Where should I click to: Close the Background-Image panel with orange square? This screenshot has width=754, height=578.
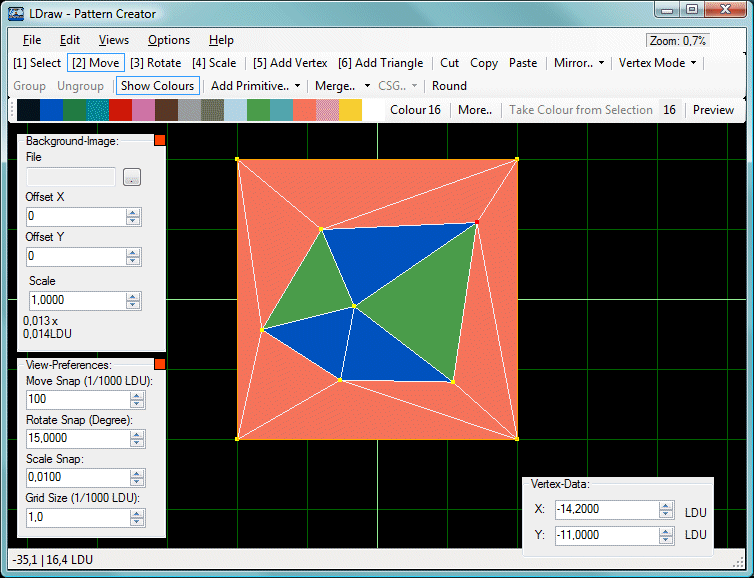[x=160, y=140]
